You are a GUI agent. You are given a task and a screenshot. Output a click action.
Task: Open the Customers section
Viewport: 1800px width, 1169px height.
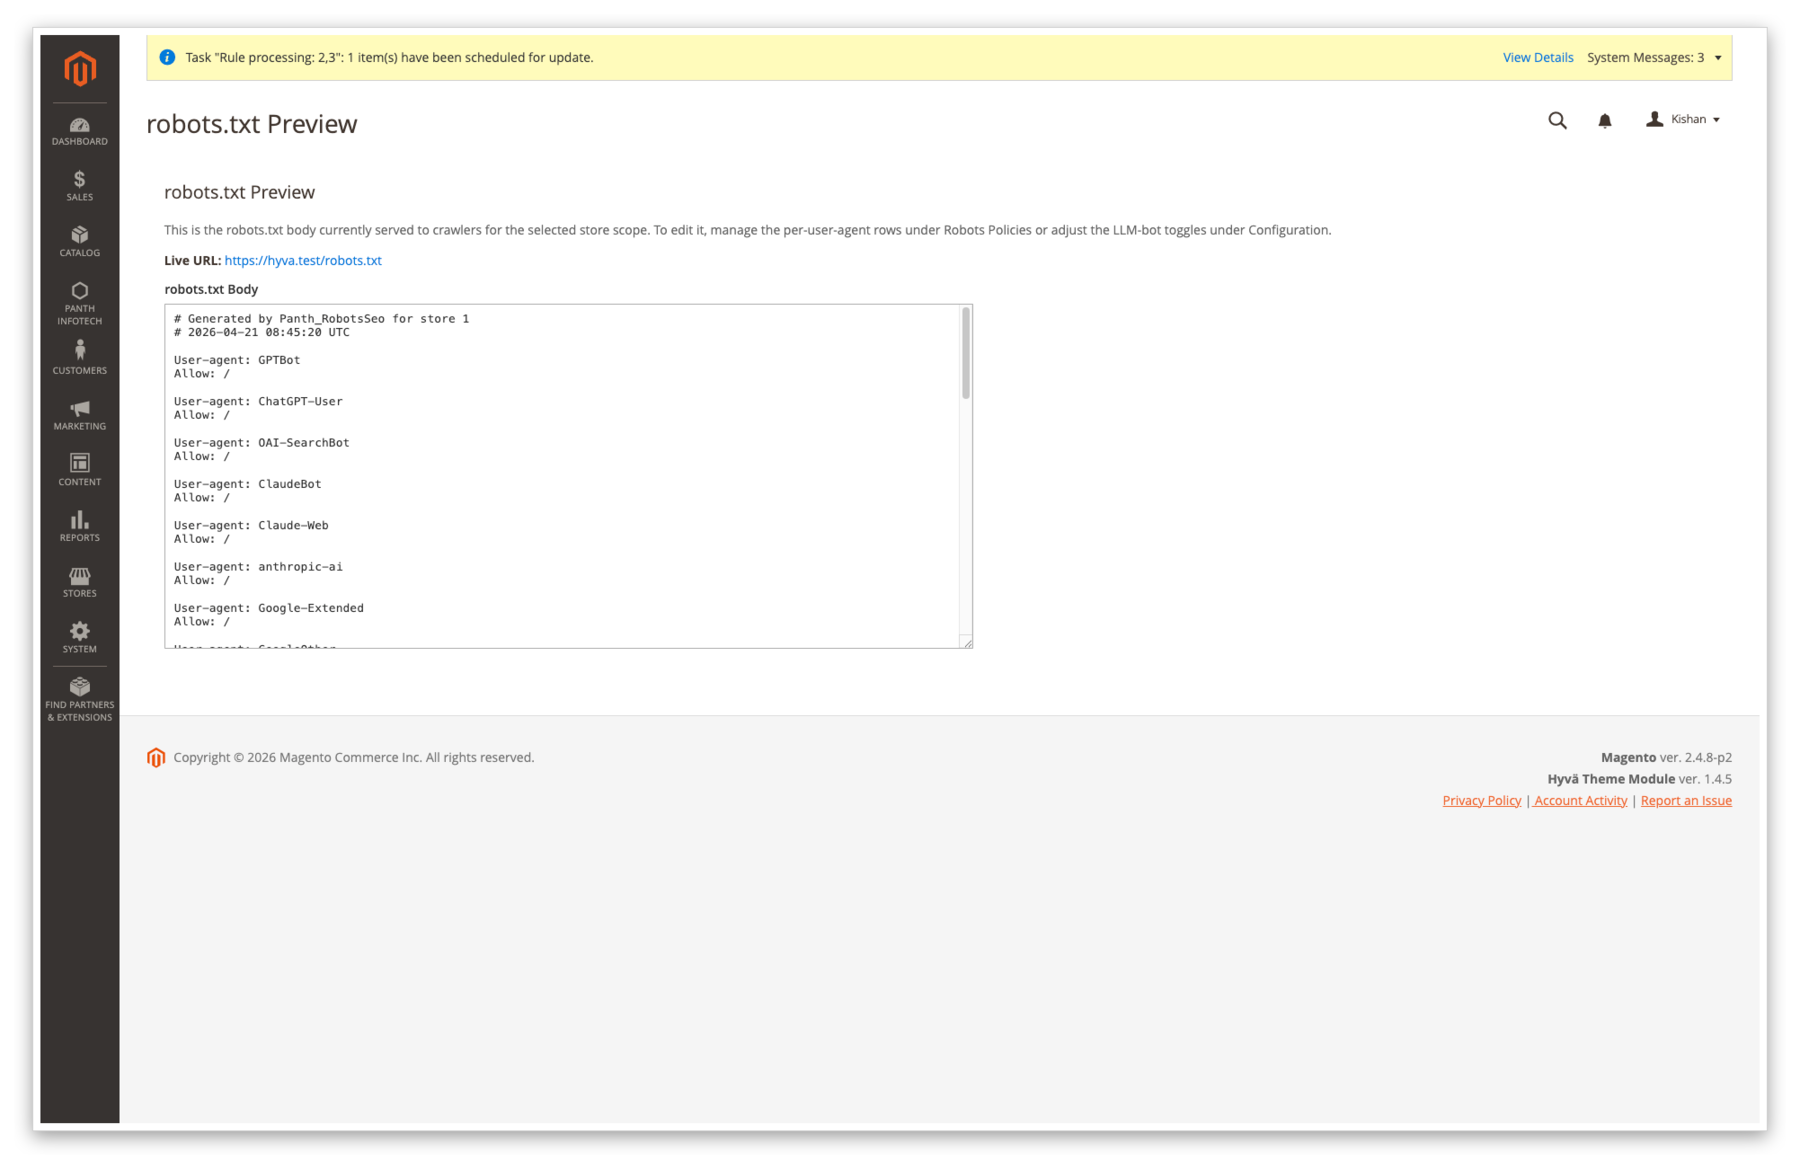click(x=79, y=356)
